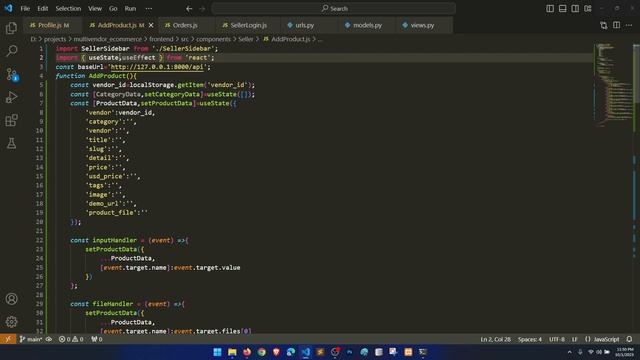Change indentation via 'Spaces: 4'

point(530,339)
